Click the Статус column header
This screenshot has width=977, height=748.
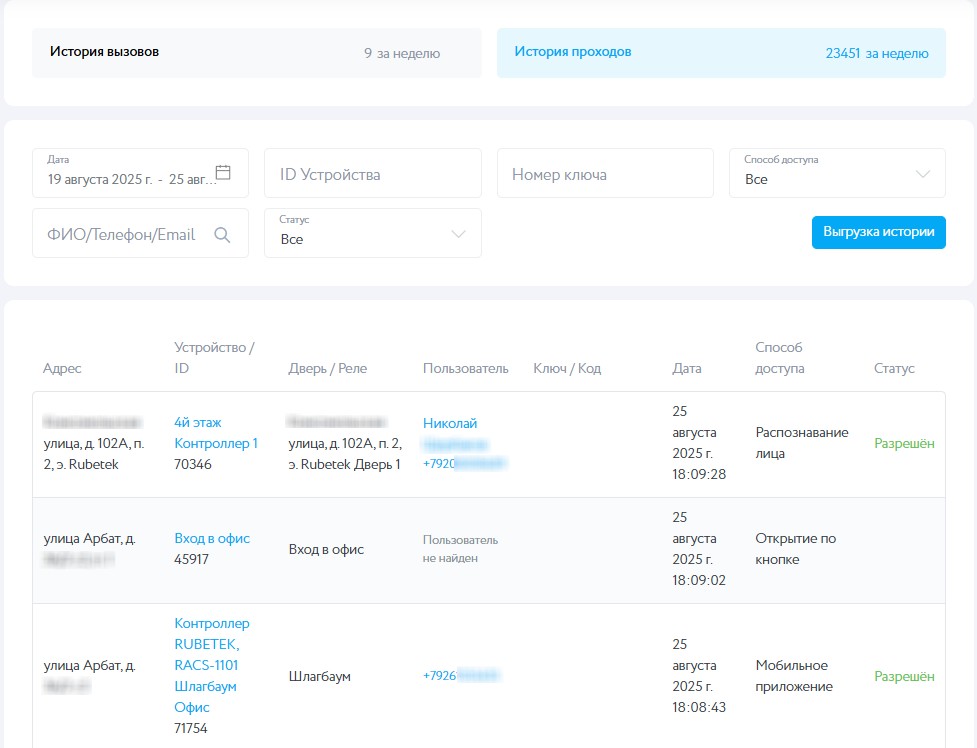click(x=893, y=368)
